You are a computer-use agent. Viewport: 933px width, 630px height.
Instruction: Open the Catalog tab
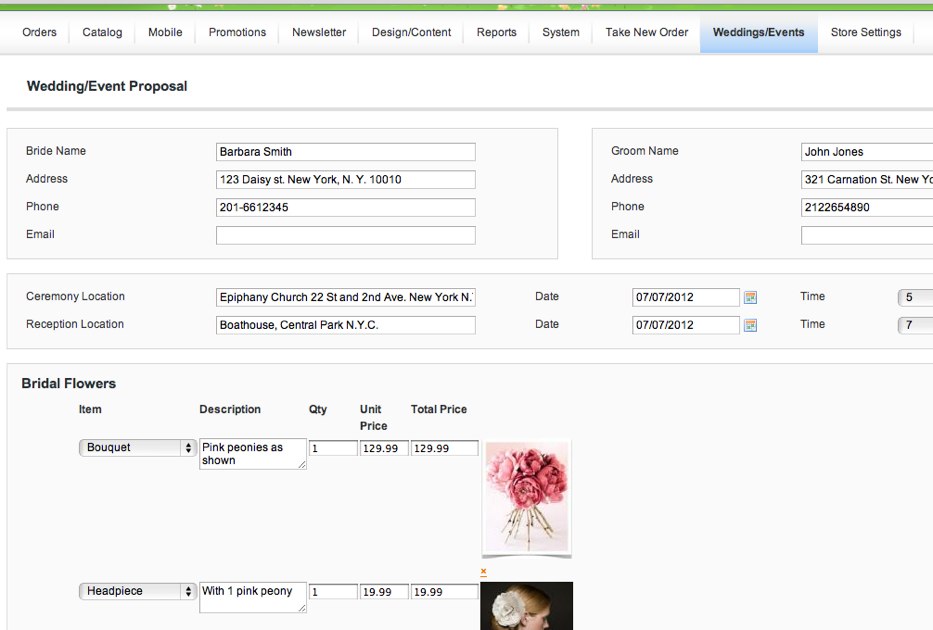coord(102,32)
